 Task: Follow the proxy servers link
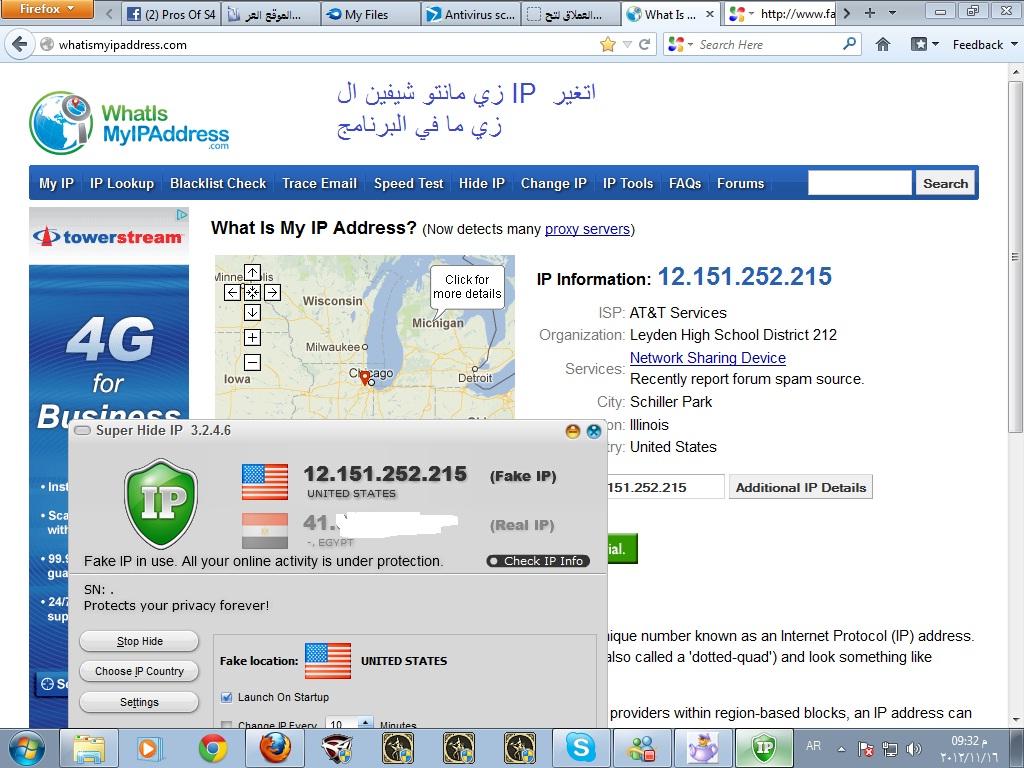tap(587, 229)
